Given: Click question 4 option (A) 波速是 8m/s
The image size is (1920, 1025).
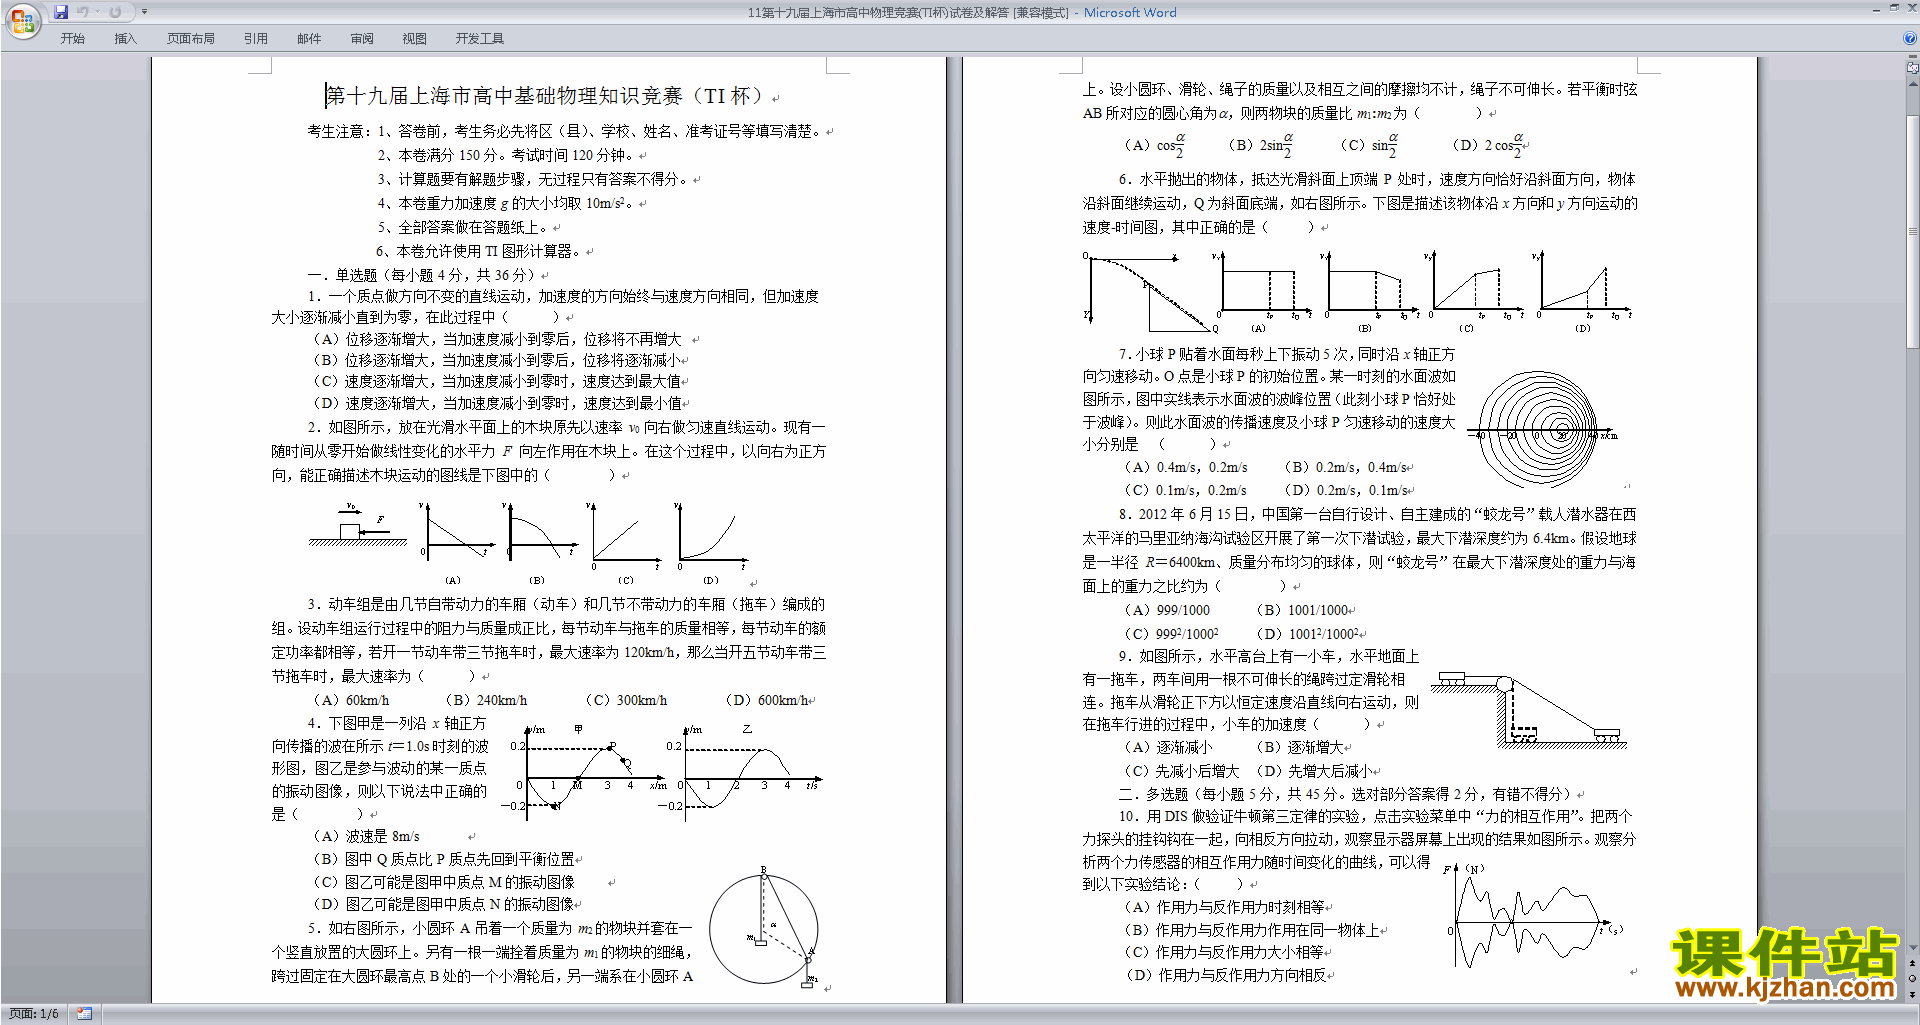Looking at the screenshot, I should click(366, 836).
